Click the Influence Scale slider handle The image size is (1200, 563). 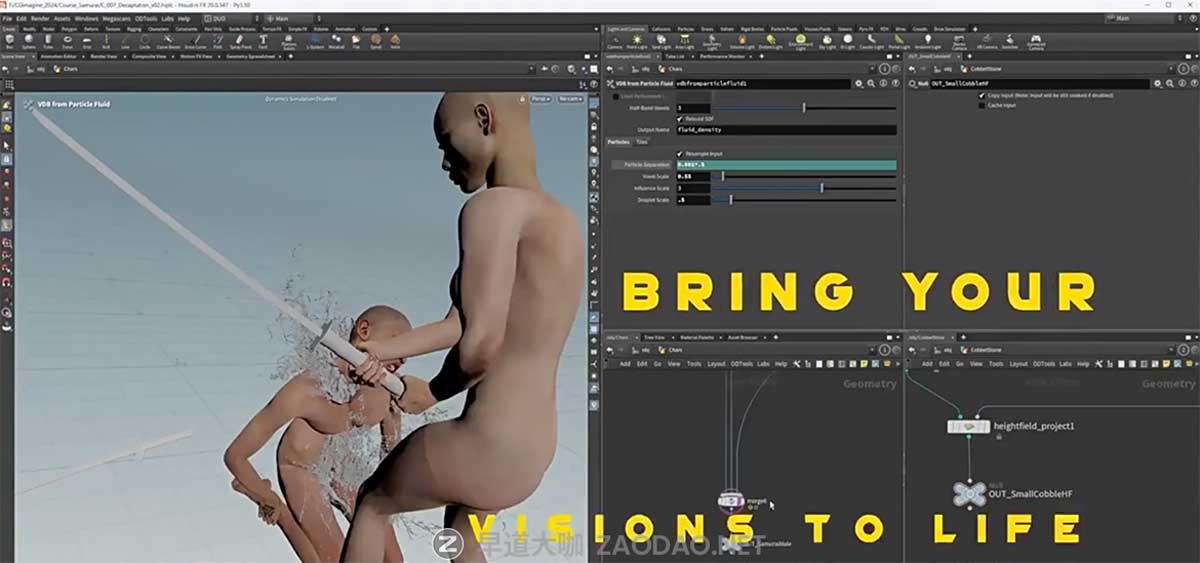coord(822,188)
